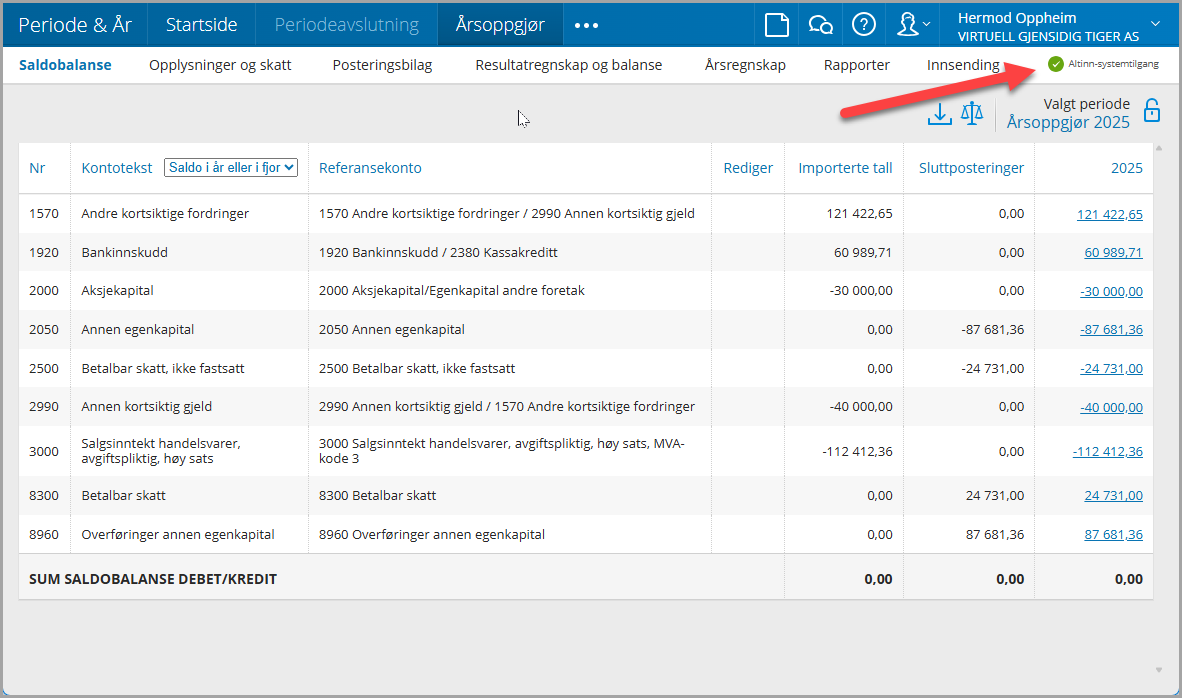The height and width of the screenshot is (698, 1182).
Task: Select the 'Bankinnskudd' account text
Action: click(x=124, y=253)
